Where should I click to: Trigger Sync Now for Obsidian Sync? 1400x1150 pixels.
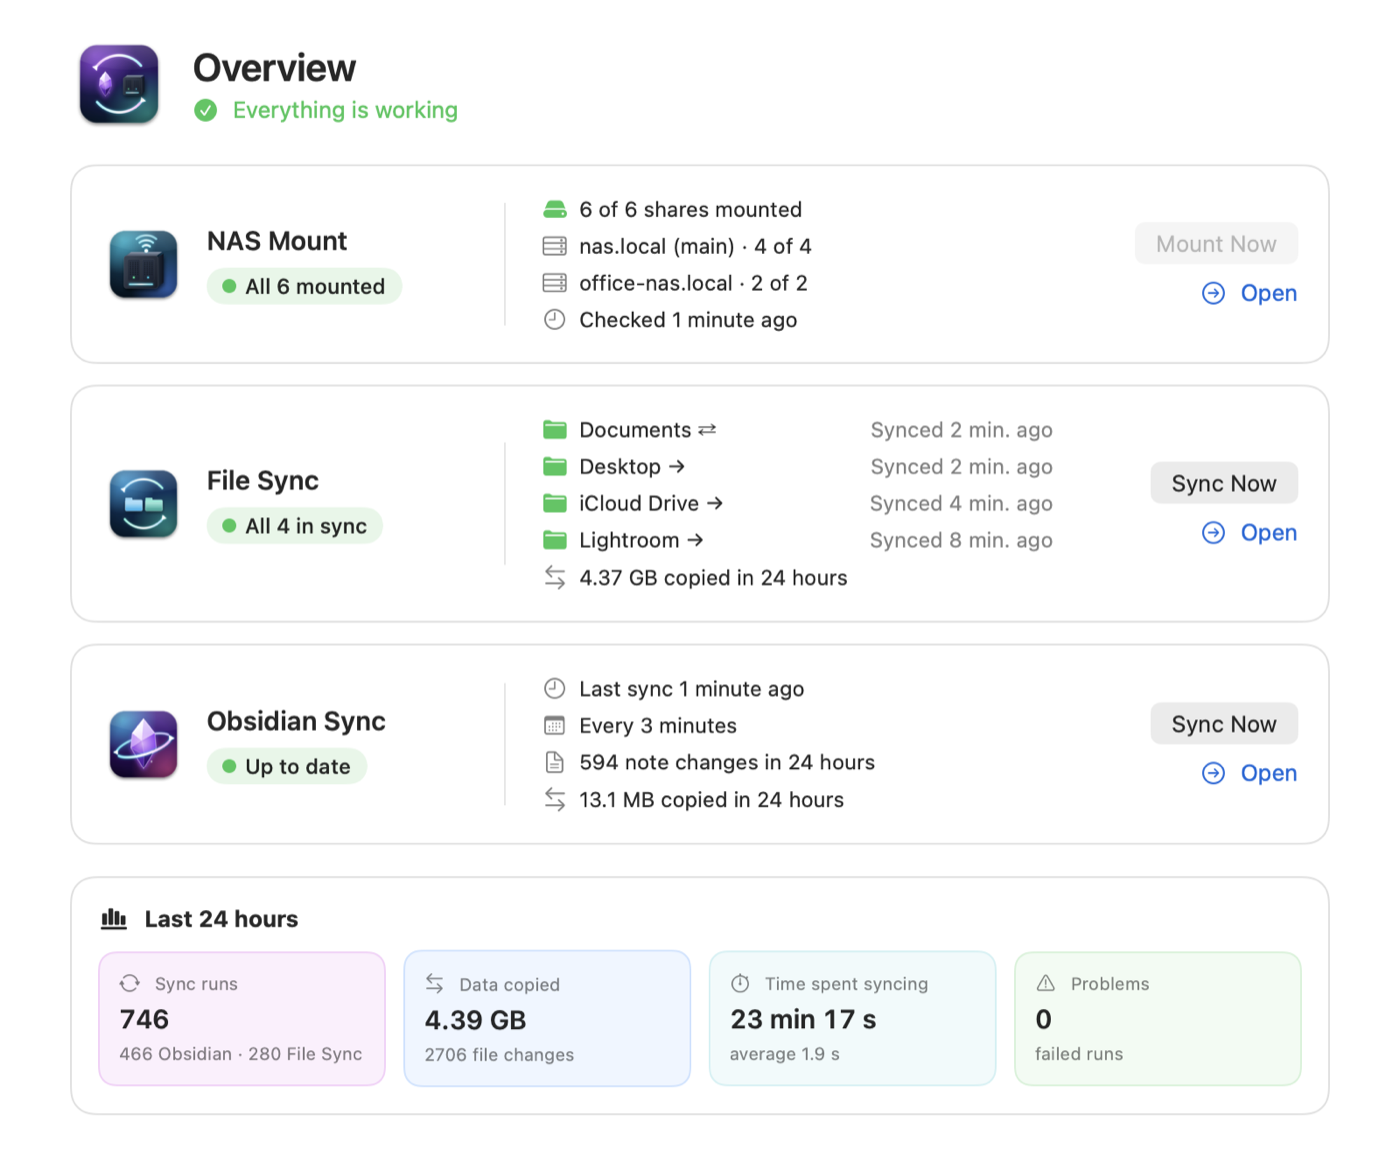(1224, 724)
